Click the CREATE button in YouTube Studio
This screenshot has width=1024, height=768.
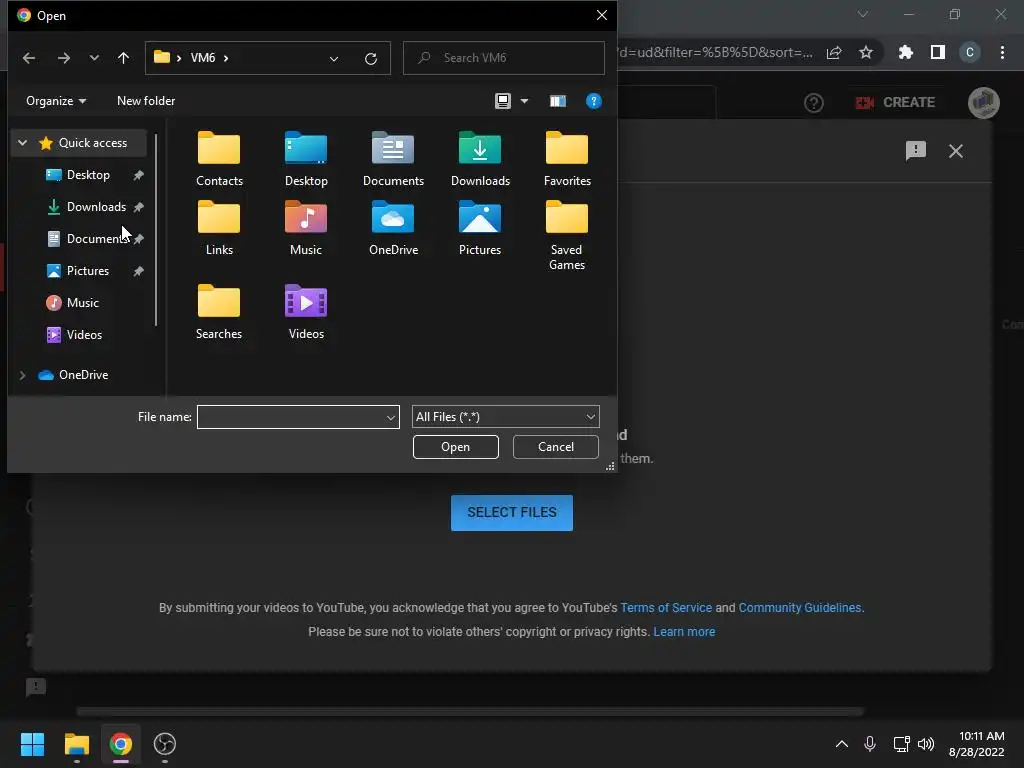pos(895,103)
